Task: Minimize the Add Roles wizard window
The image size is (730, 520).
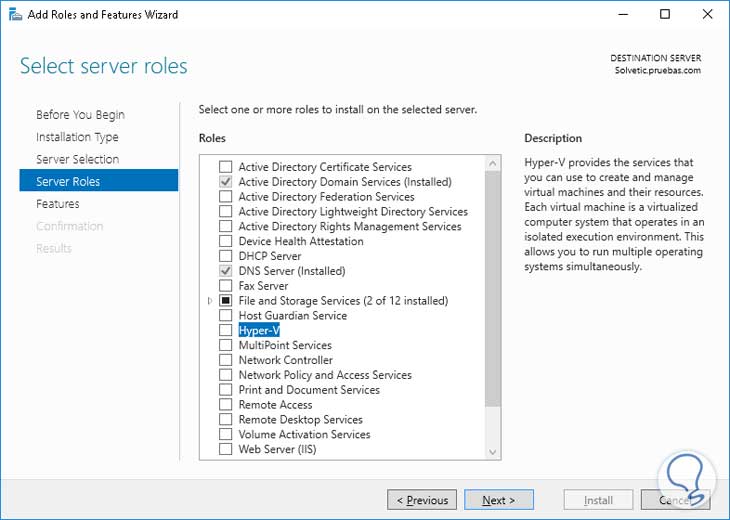Action: pyautogui.click(x=621, y=14)
